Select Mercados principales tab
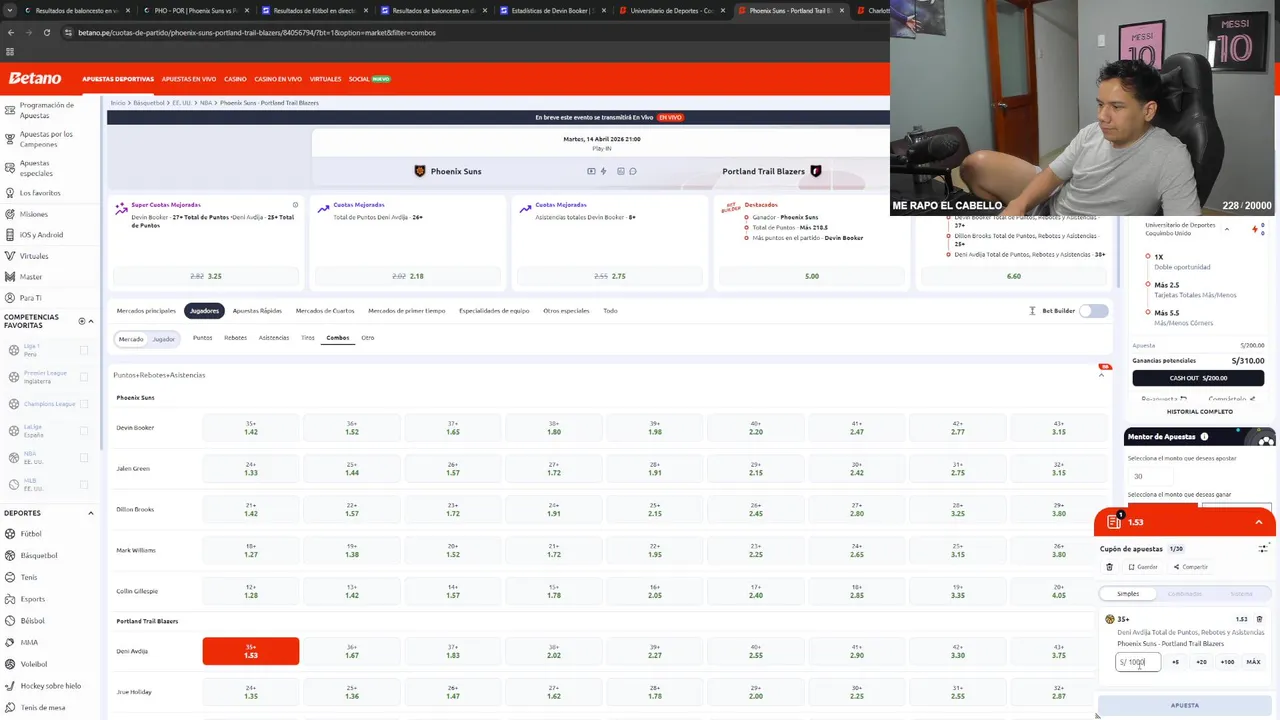The width and height of the screenshot is (1280, 720). point(146,311)
